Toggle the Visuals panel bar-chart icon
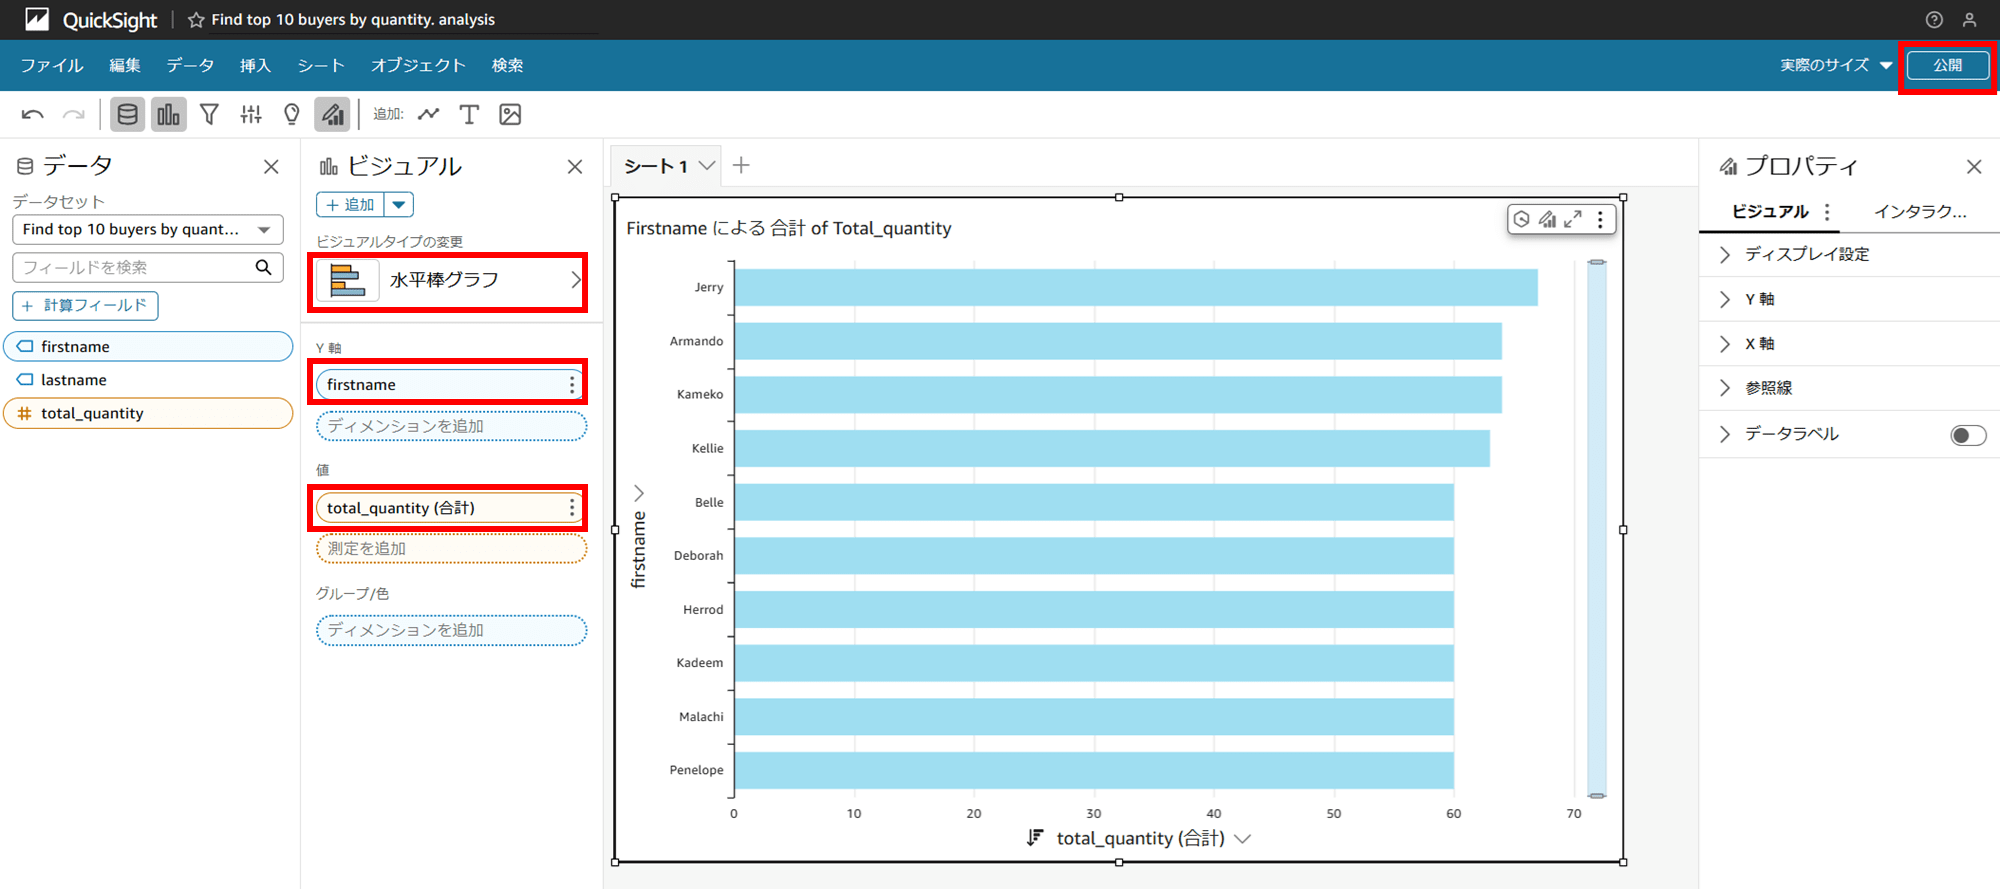2000x889 pixels. pos(169,114)
